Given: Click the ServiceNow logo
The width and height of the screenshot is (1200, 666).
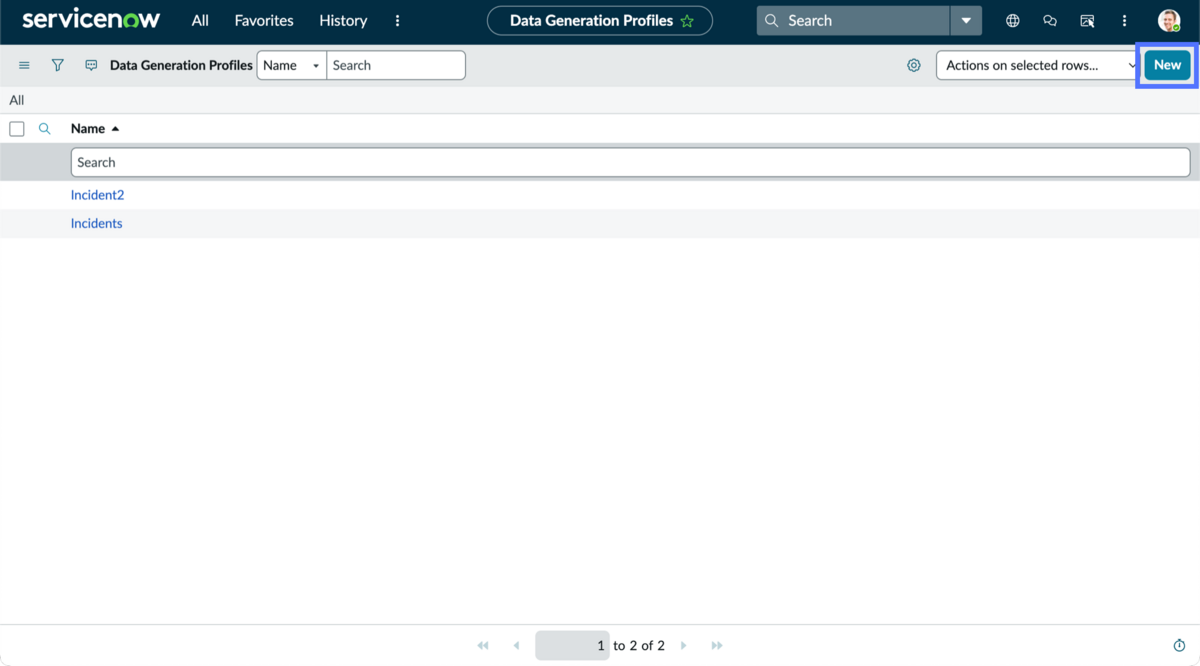Looking at the screenshot, I should click(x=91, y=20).
